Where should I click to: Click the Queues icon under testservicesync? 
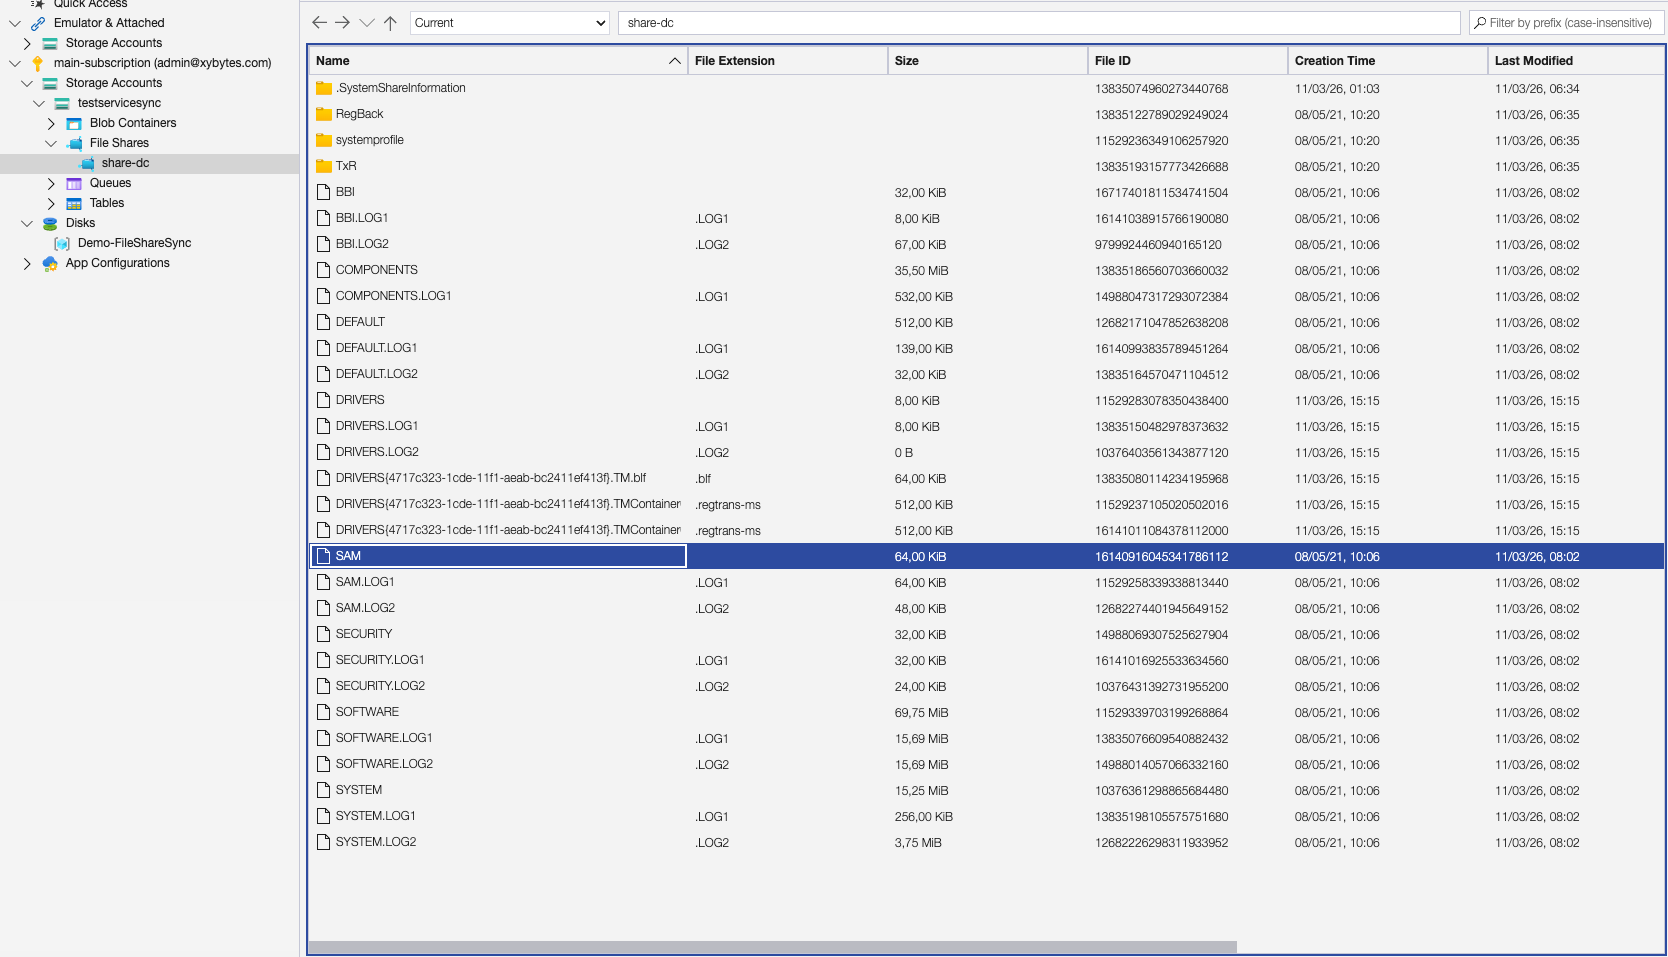(x=74, y=183)
